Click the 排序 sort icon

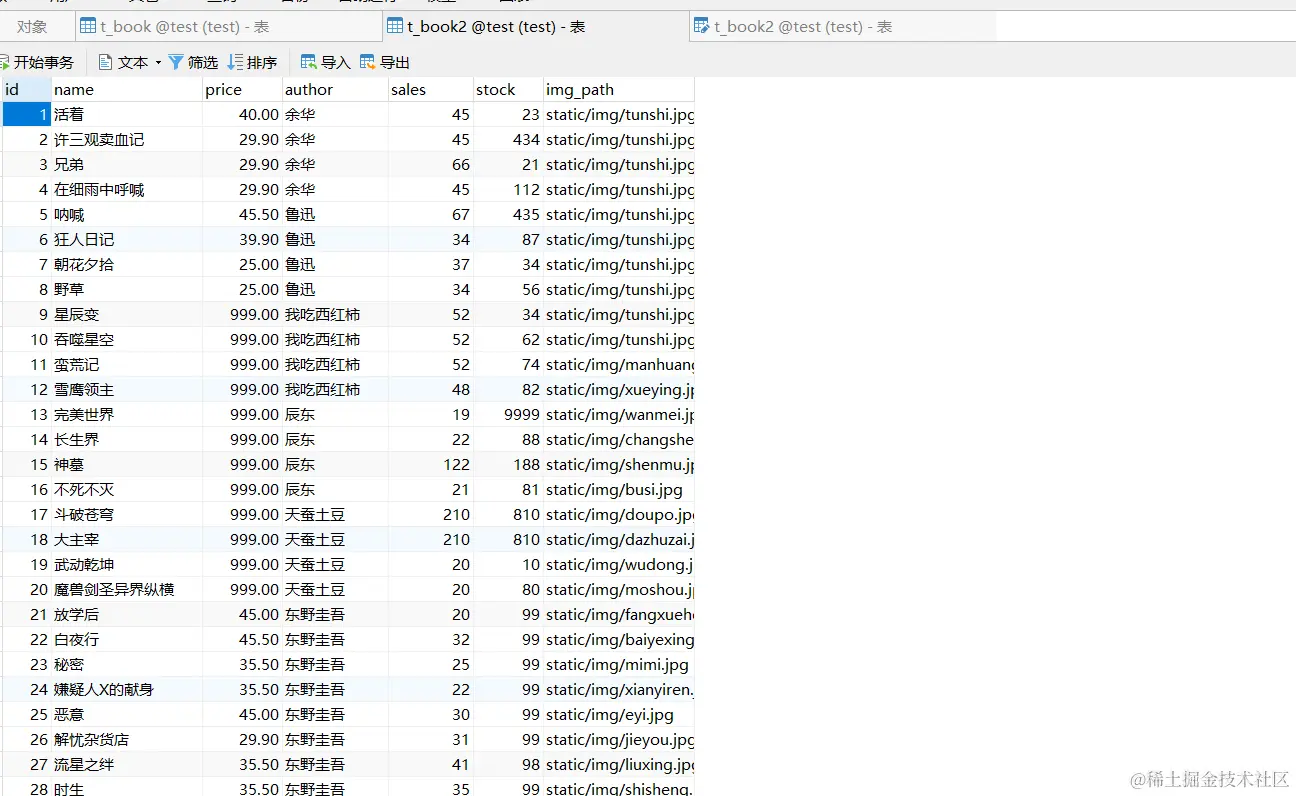point(235,62)
